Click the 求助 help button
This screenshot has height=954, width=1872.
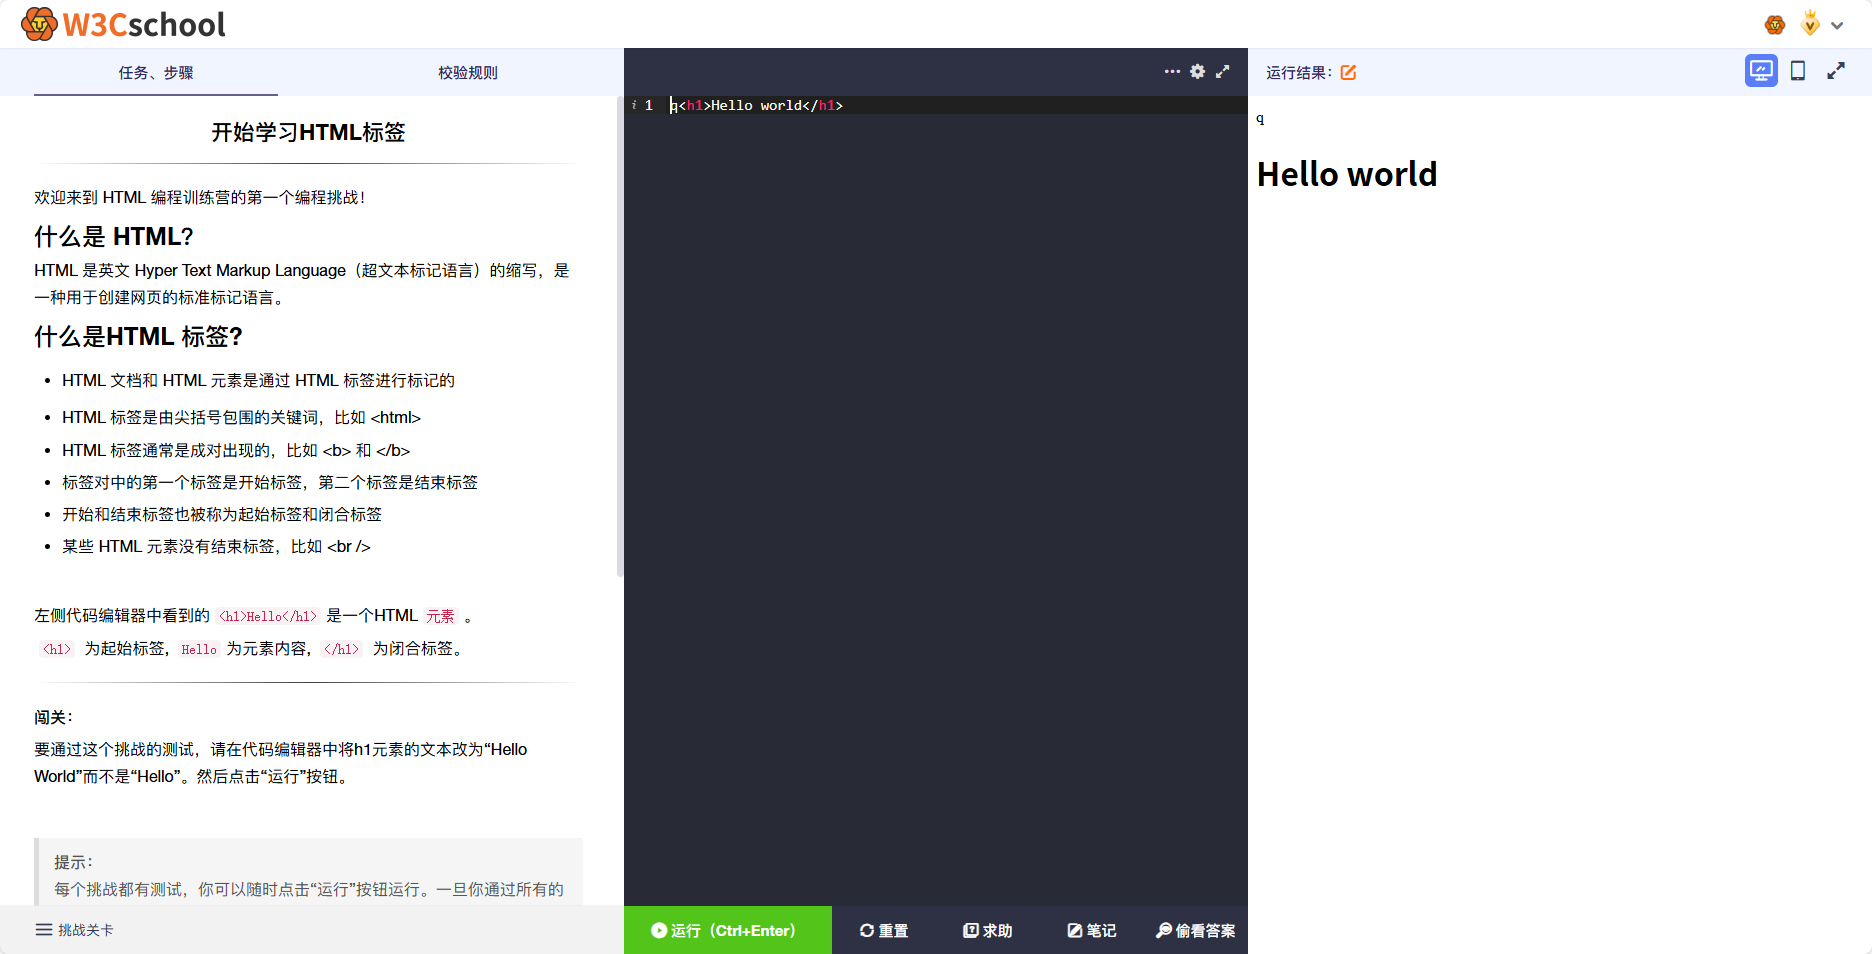pyautogui.click(x=988, y=930)
